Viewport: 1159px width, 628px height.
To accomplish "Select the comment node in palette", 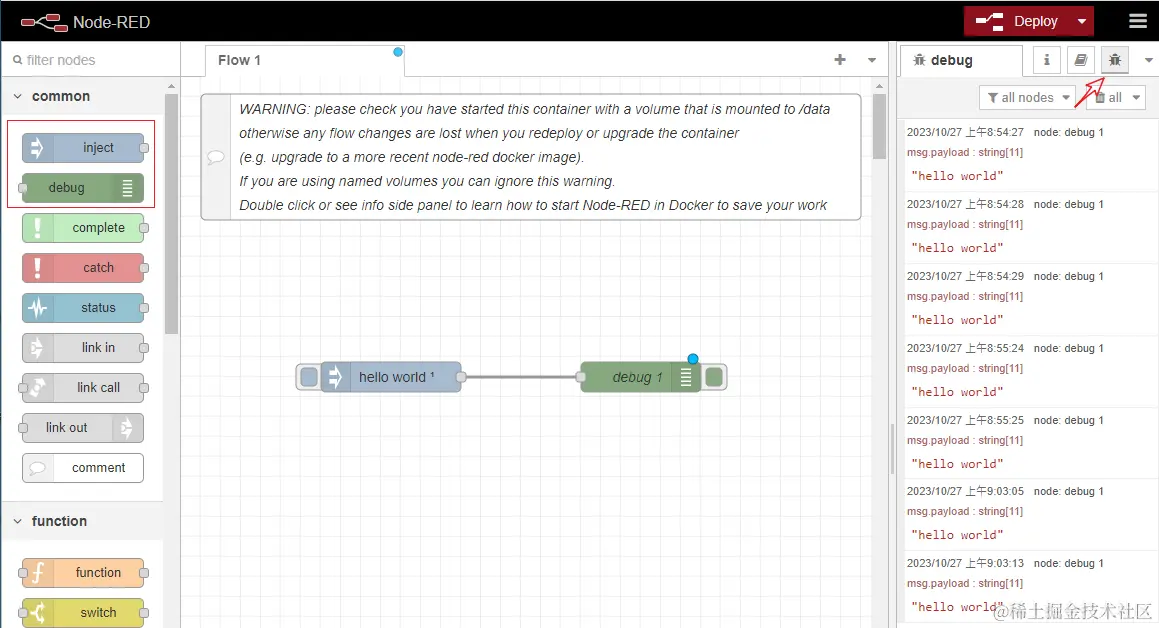I will (x=83, y=468).
